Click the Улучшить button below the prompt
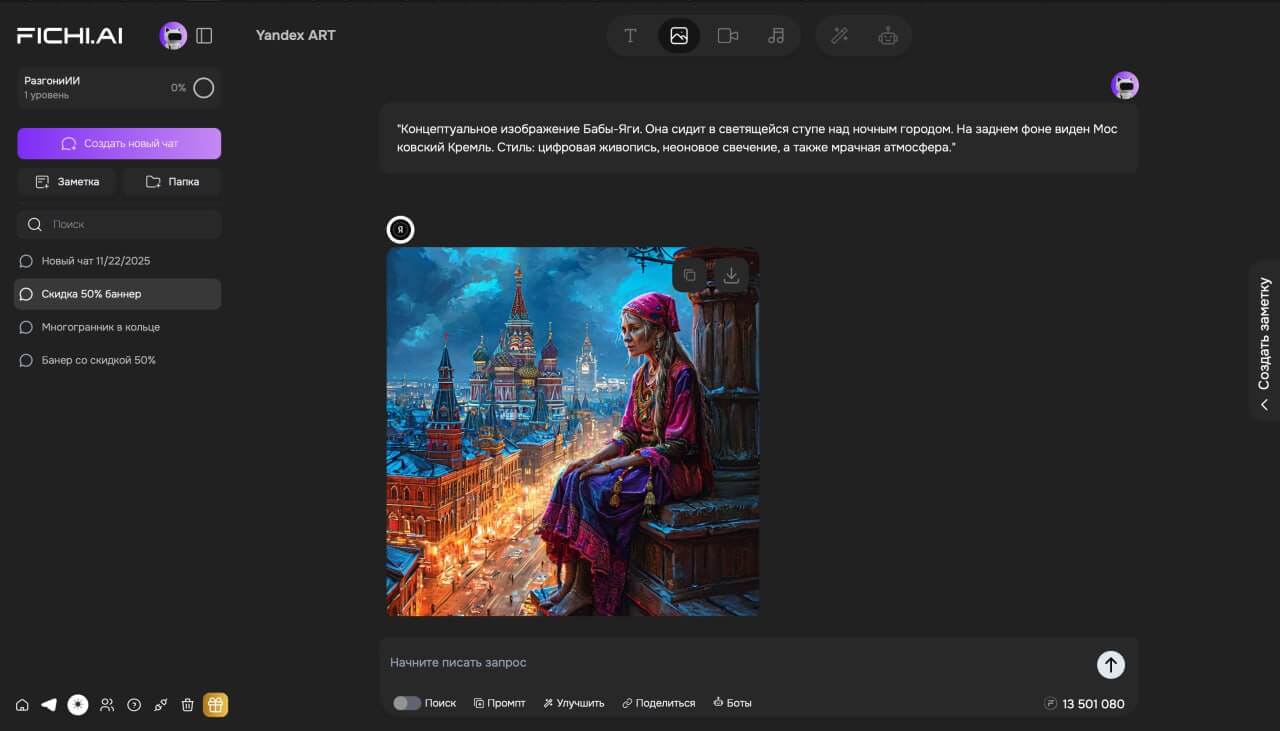1280x731 pixels. pyautogui.click(x=574, y=703)
